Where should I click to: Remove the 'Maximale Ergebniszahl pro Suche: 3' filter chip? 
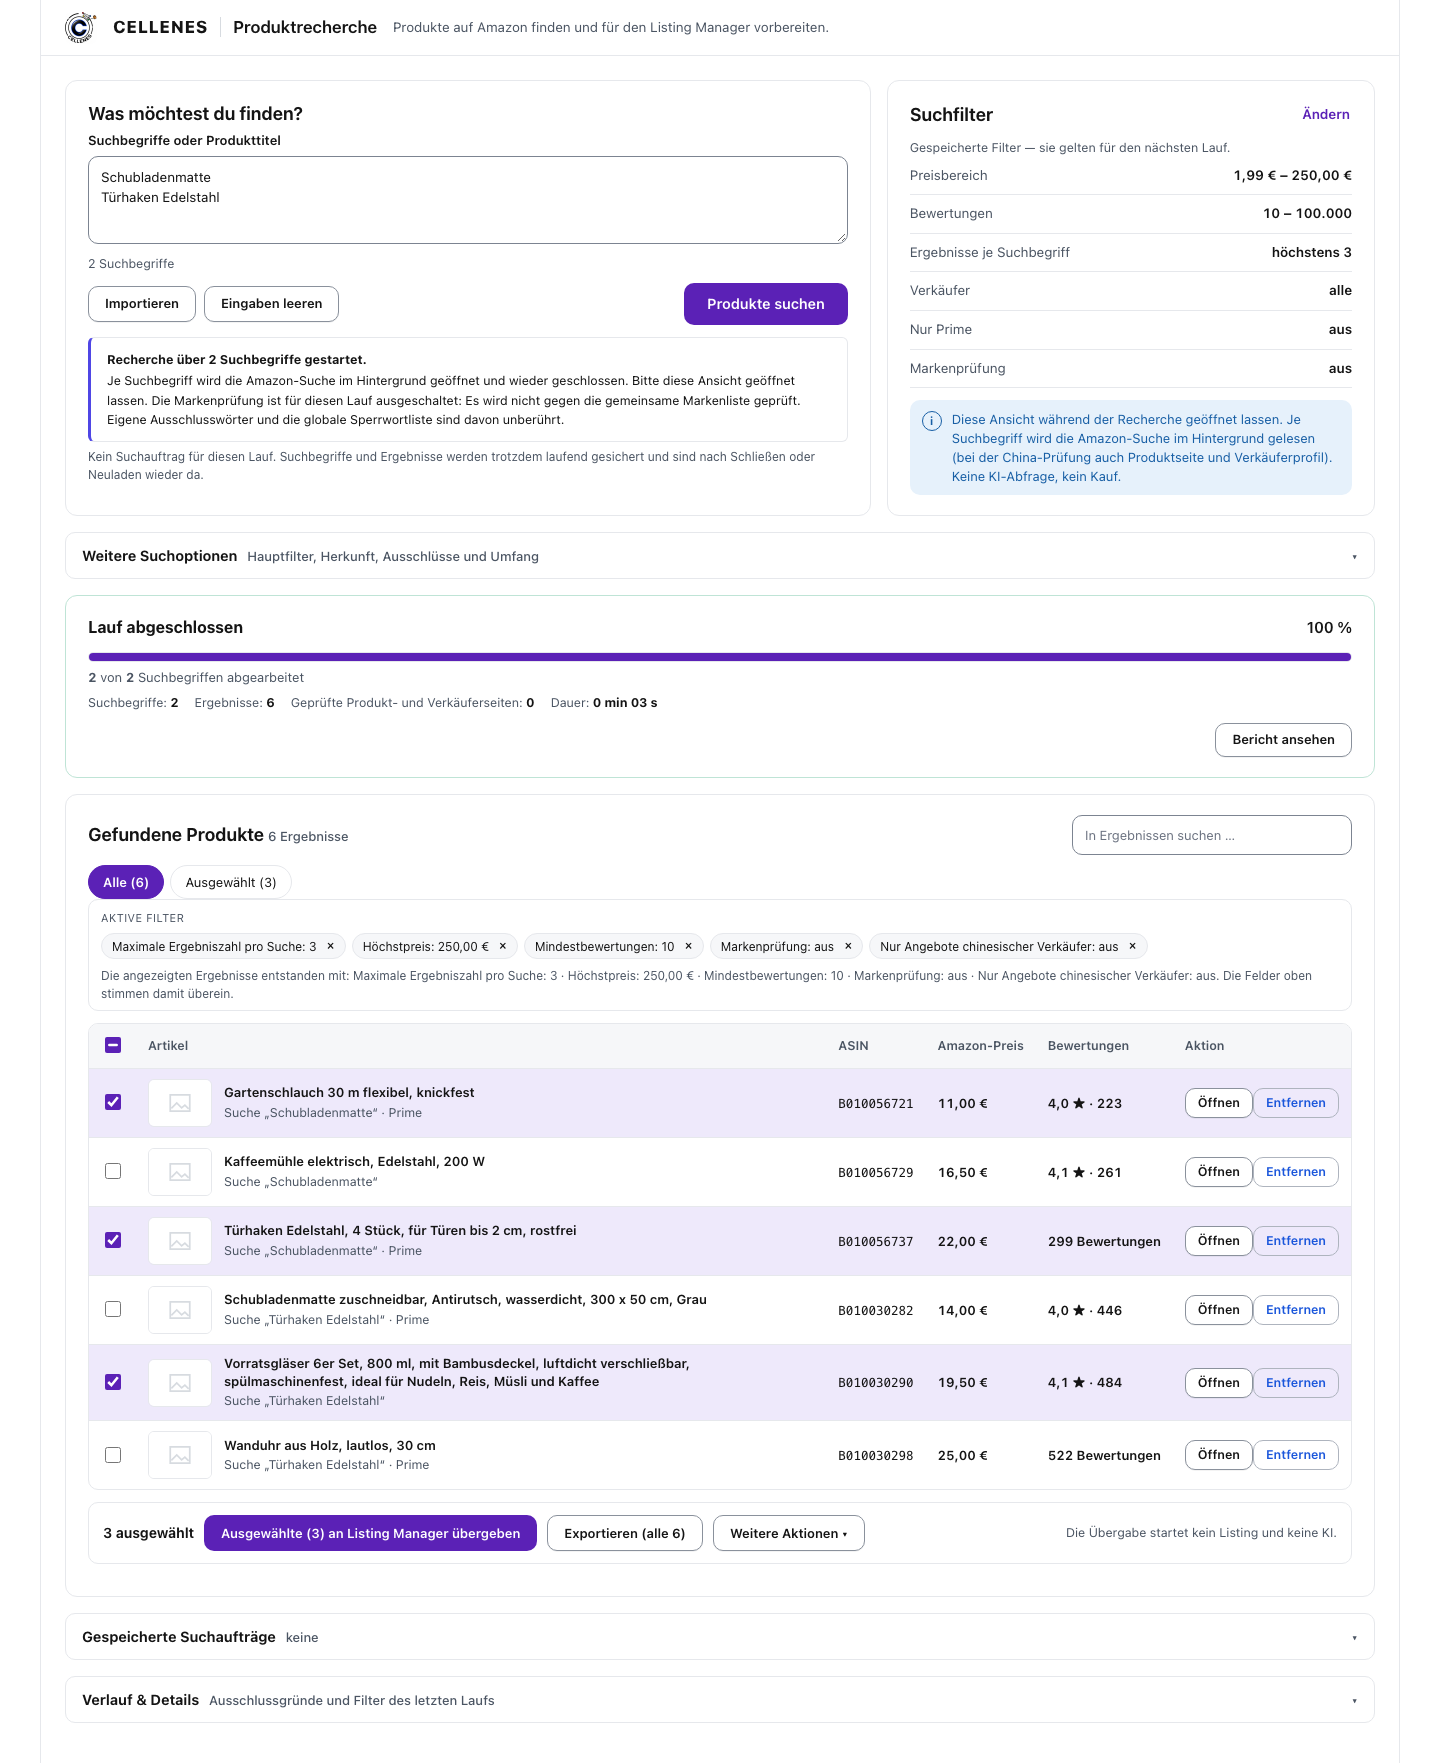tap(330, 946)
